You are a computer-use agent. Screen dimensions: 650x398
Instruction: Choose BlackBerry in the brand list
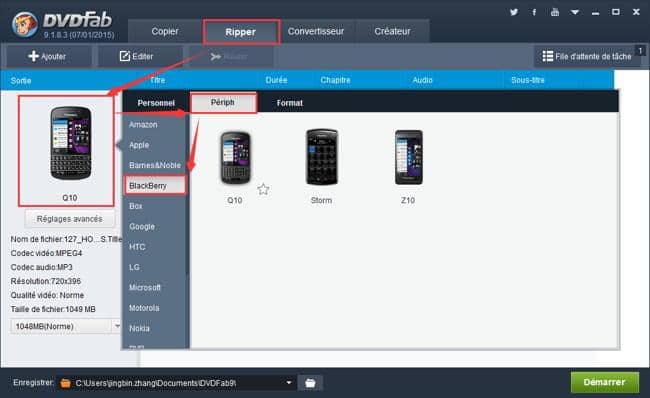pos(155,185)
